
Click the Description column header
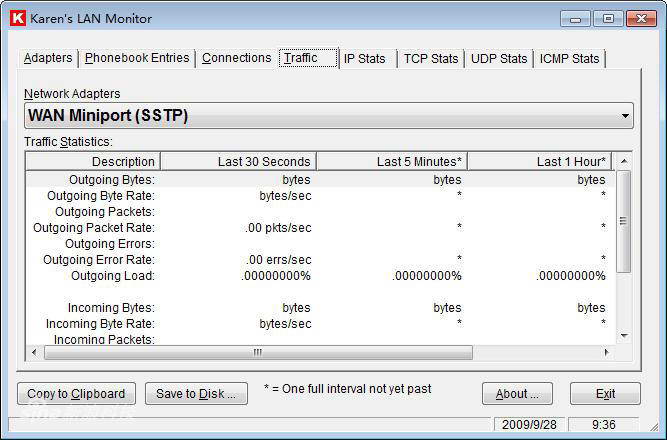[x=93, y=162]
